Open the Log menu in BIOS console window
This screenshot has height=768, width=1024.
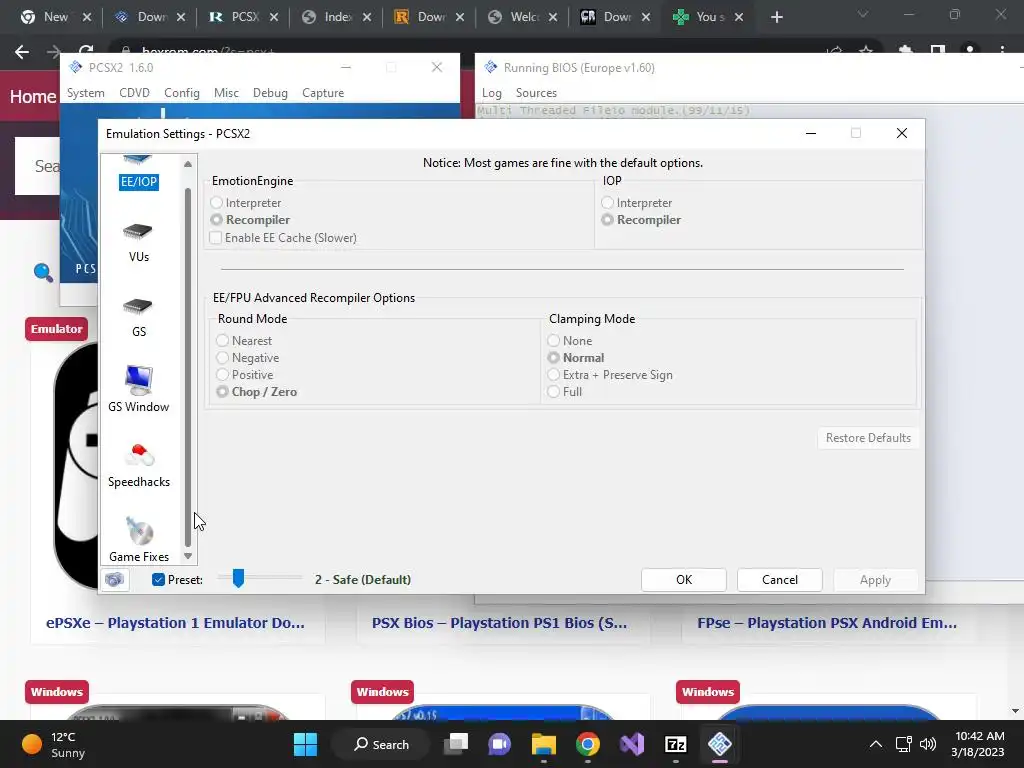(x=492, y=93)
